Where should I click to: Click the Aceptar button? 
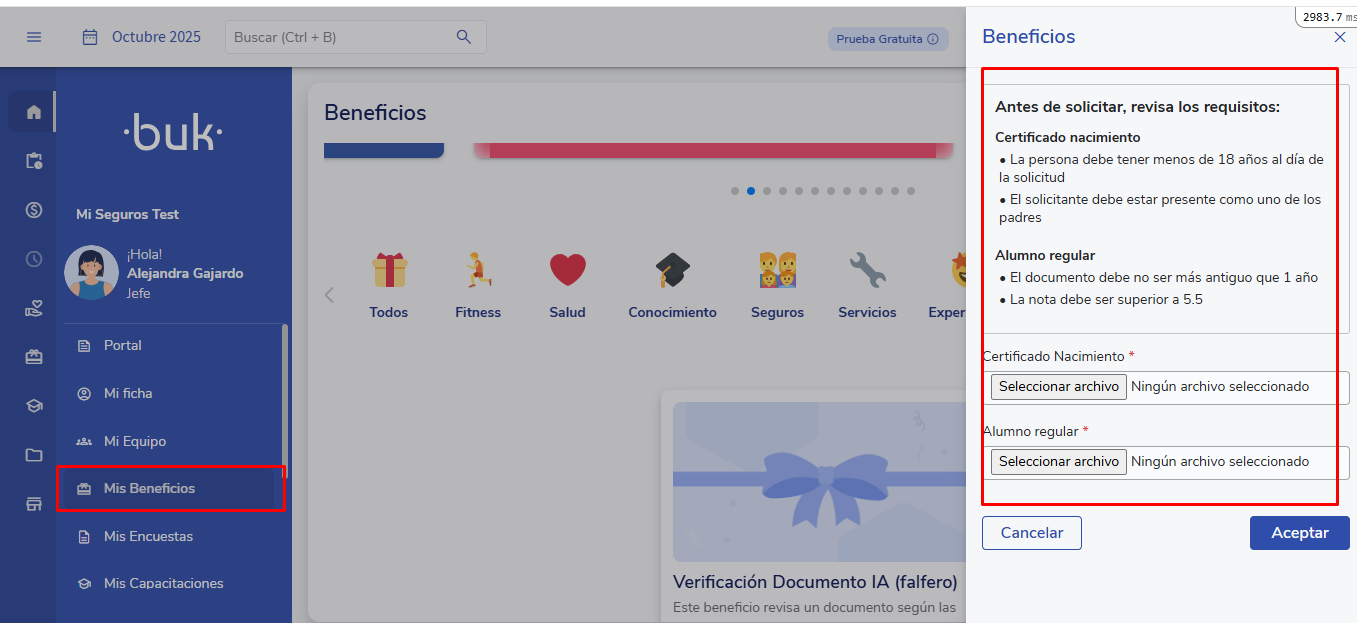click(x=1299, y=533)
